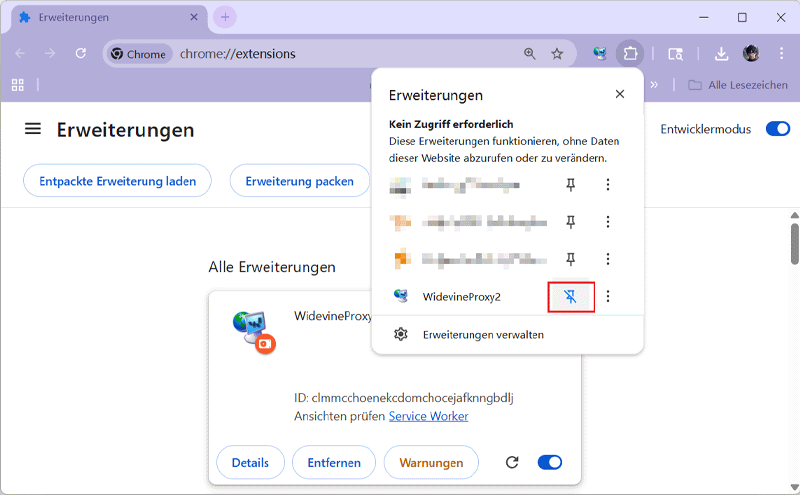The width and height of the screenshot is (800, 495).
Task: Click Entpackte Erweiterung laden
Action: [117, 181]
